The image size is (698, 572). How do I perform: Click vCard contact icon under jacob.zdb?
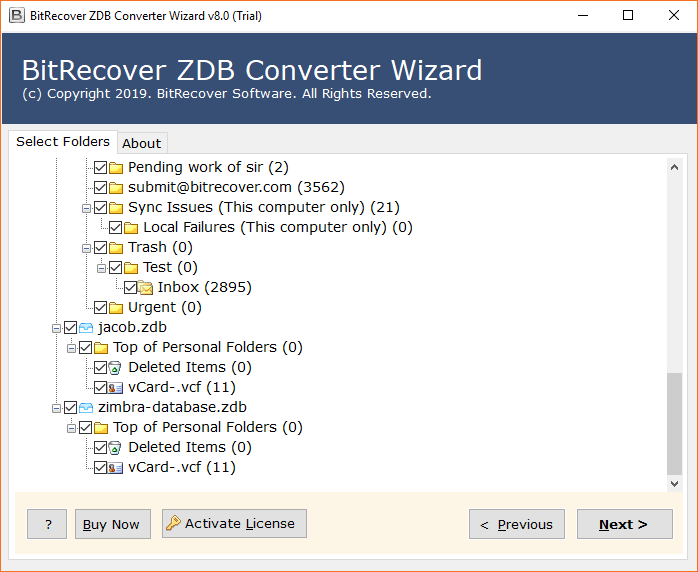116,388
